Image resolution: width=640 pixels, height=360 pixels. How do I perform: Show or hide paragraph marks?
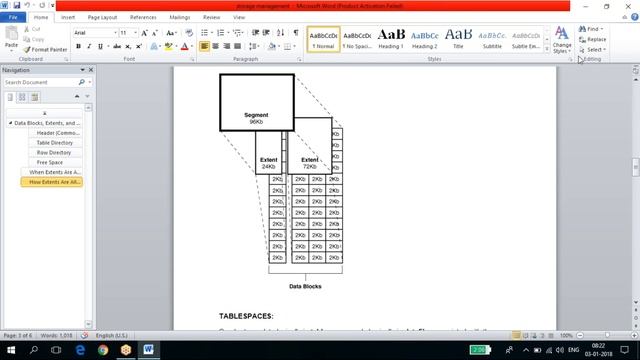296,33
